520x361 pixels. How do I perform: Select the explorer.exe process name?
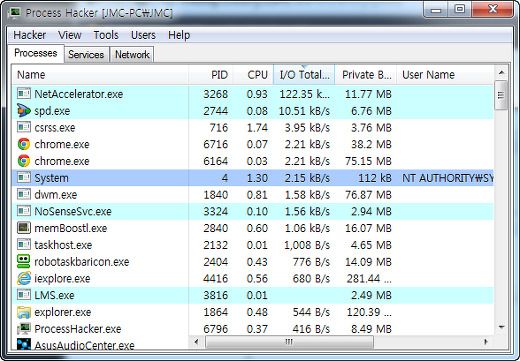(x=63, y=312)
